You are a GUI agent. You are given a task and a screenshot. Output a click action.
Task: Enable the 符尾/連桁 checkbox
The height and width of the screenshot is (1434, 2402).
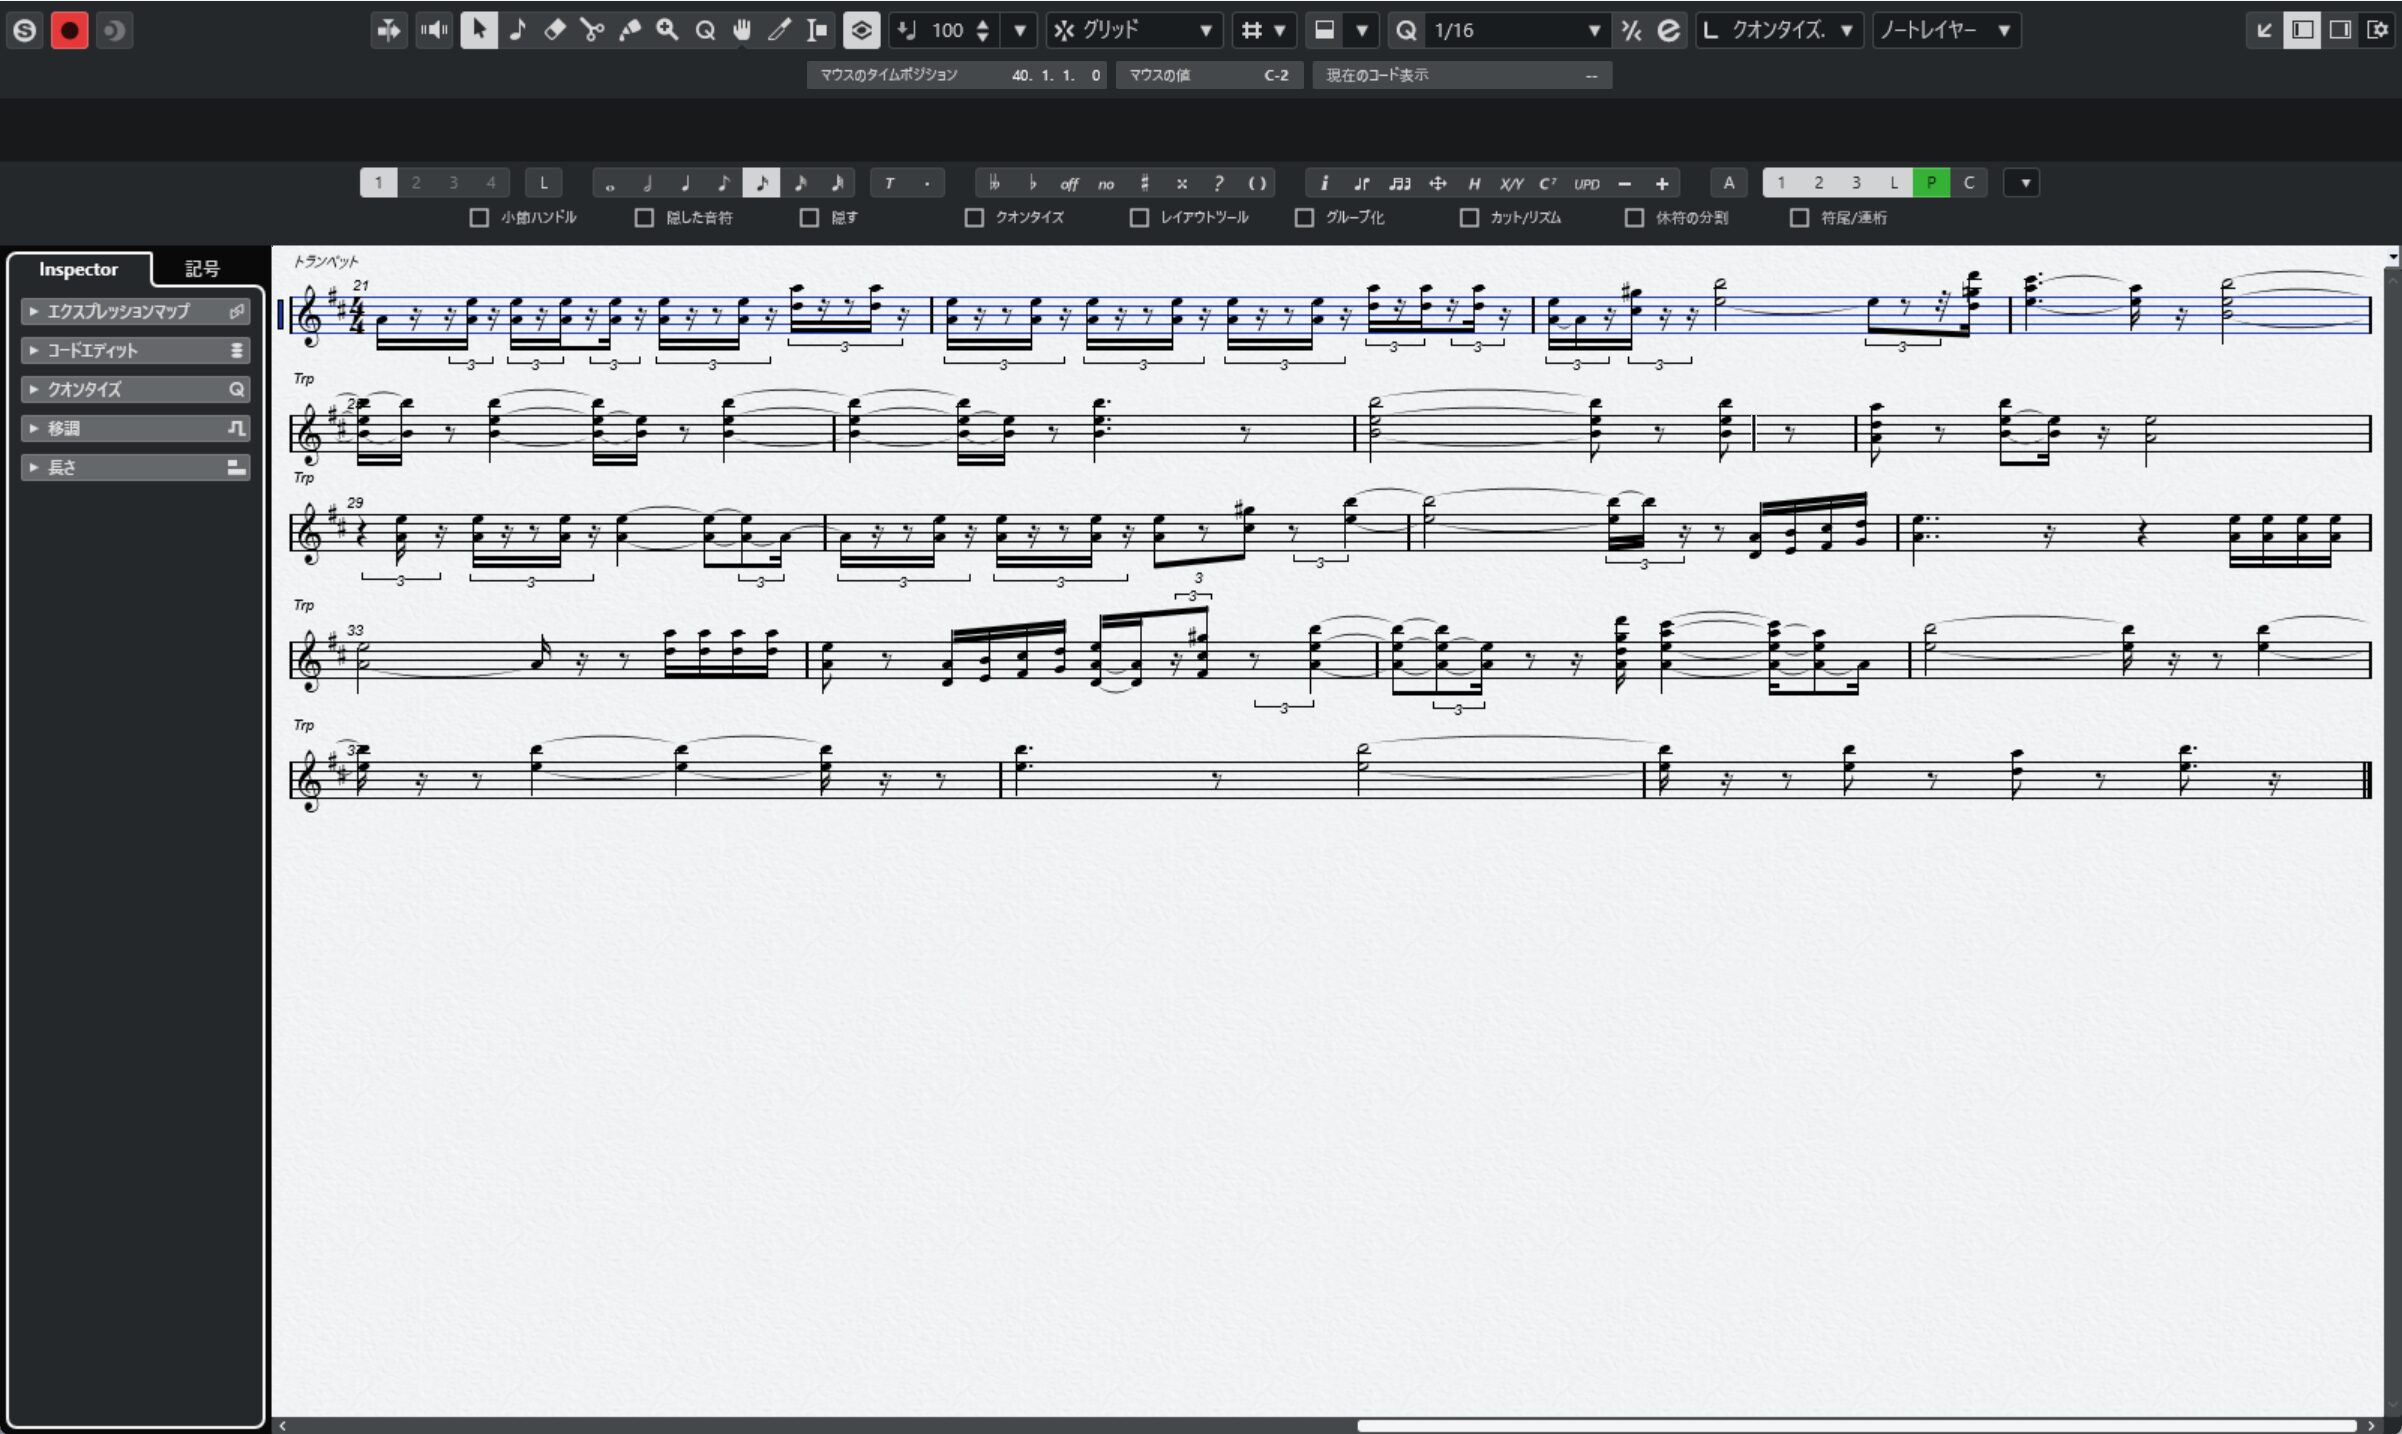[1799, 217]
